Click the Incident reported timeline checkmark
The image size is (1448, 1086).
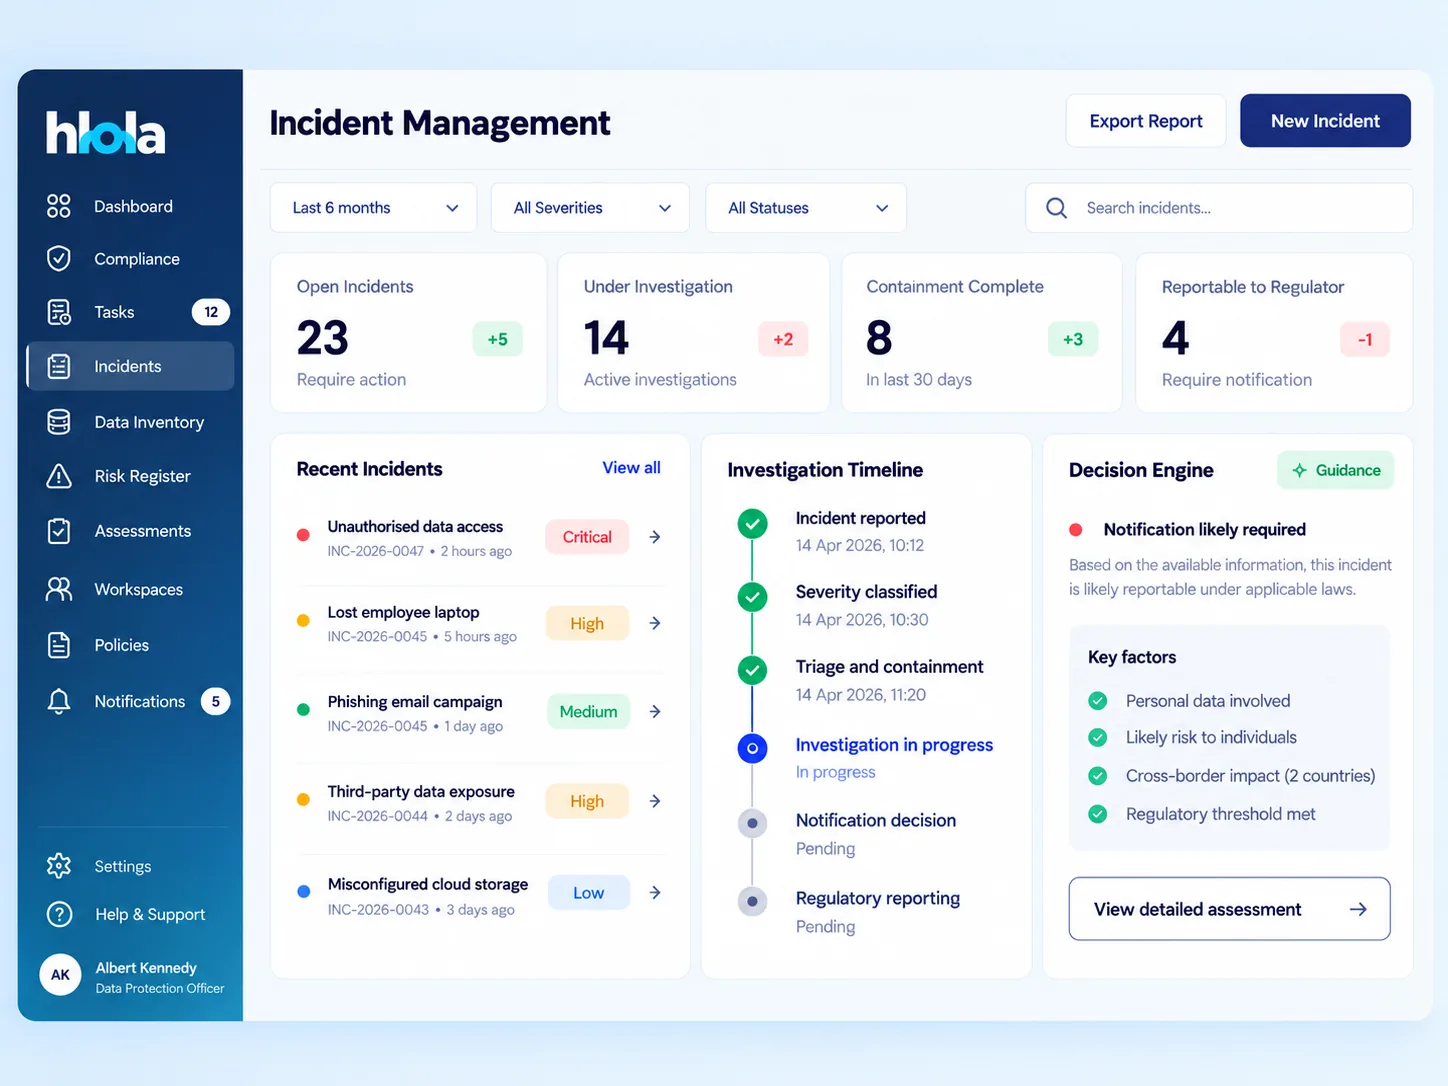tap(752, 523)
